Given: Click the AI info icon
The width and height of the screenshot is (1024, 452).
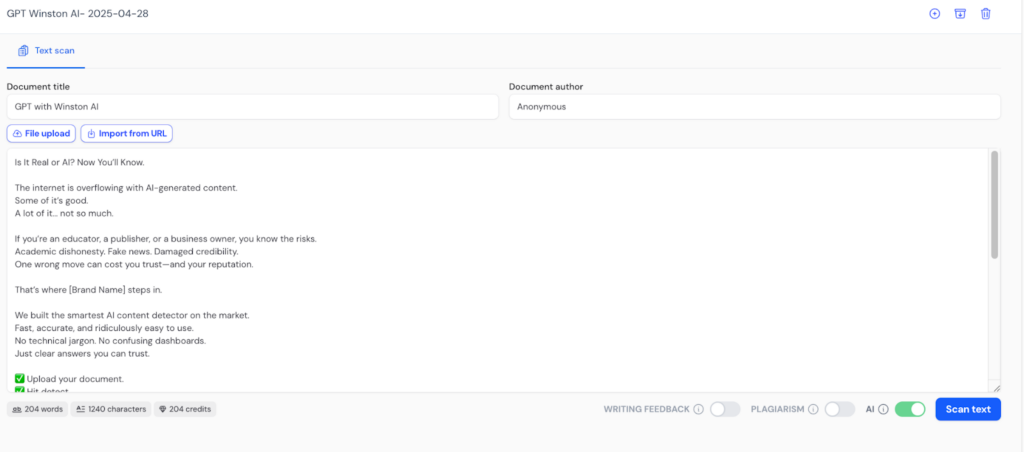Looking at the screenshot, I should point(884,410).
